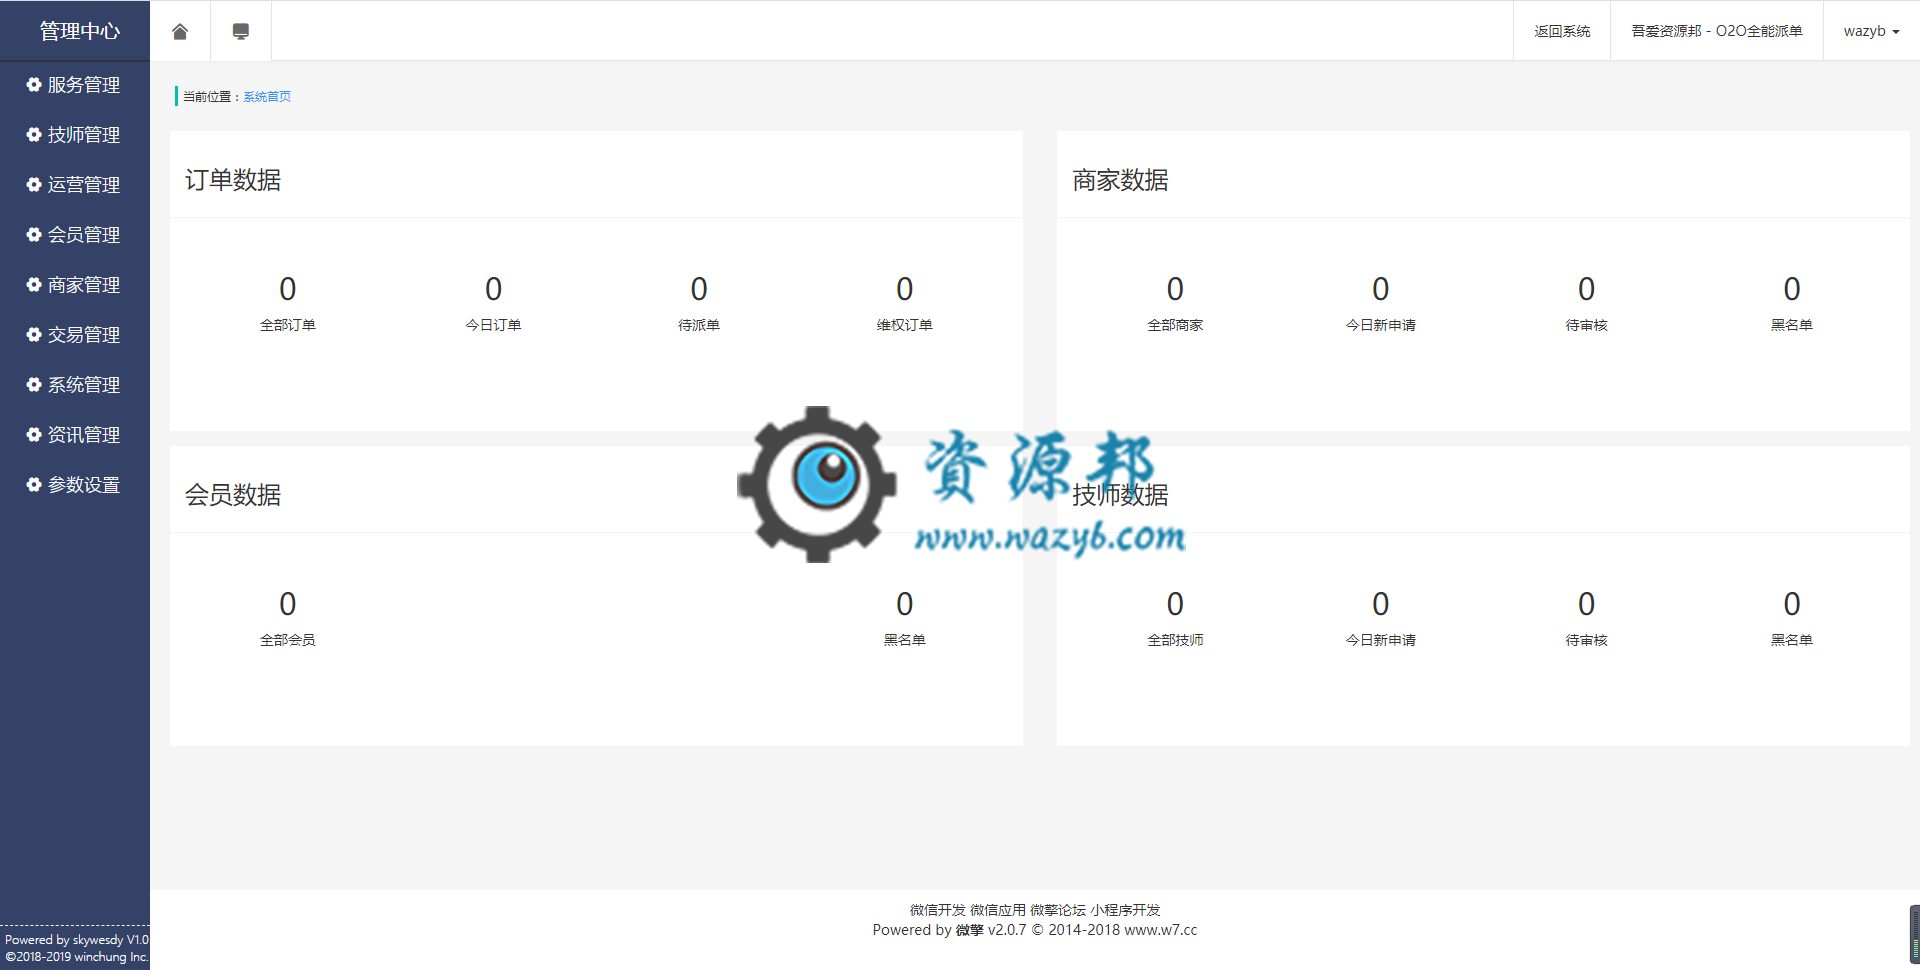Click gear icon beside 技师管理
1920x970 pixels.
(x=34, y=135)
